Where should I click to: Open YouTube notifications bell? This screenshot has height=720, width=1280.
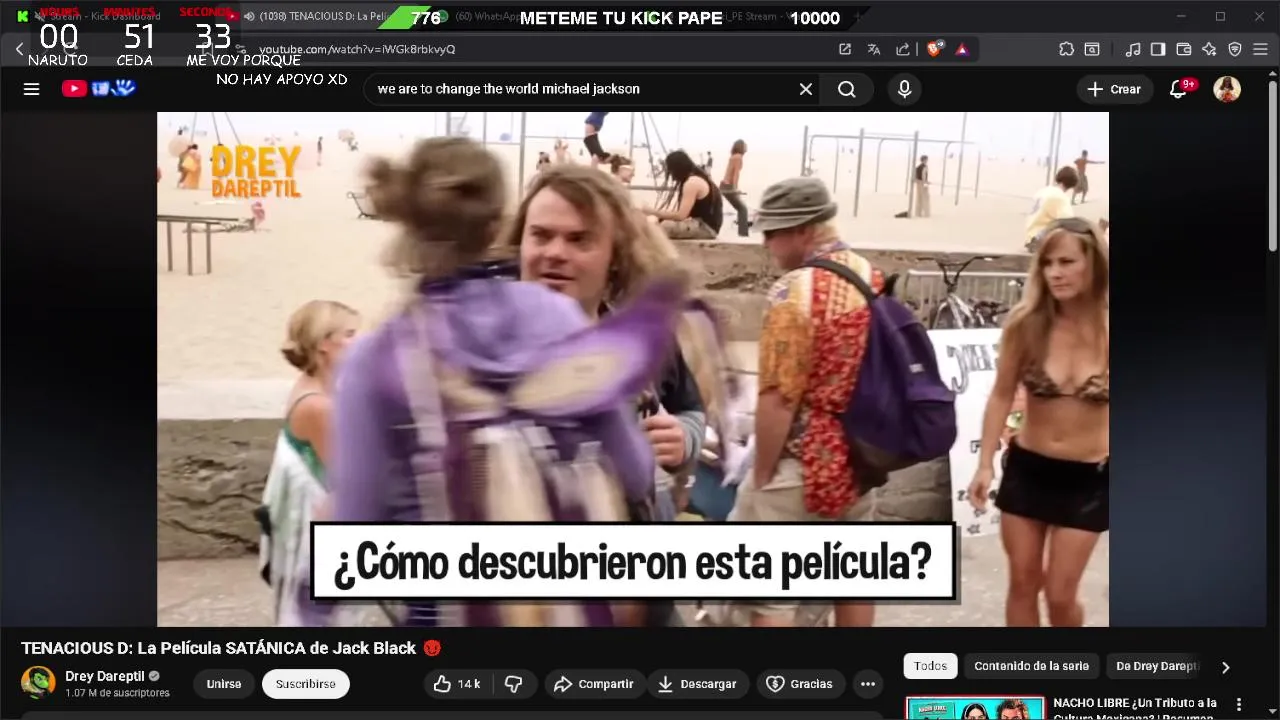[1179, 89]
